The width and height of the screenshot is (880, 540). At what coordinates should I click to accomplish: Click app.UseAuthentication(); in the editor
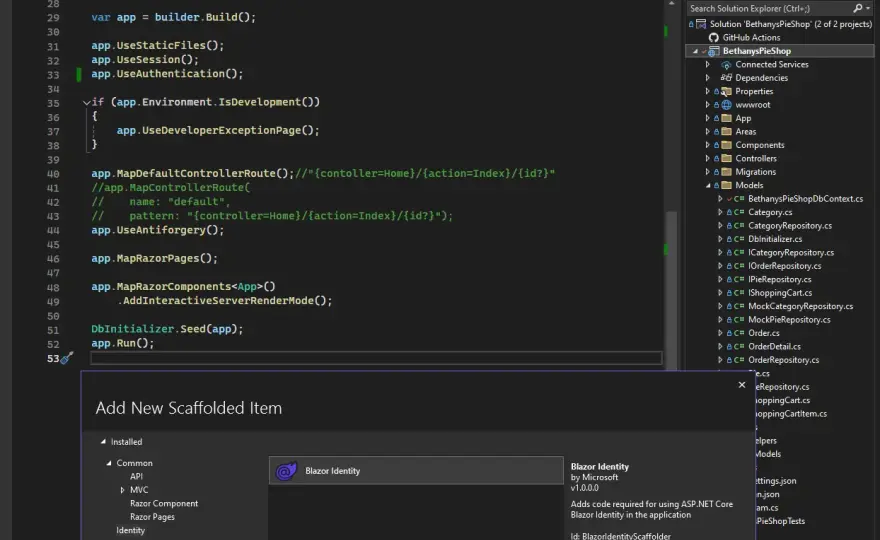coord(167,74)
